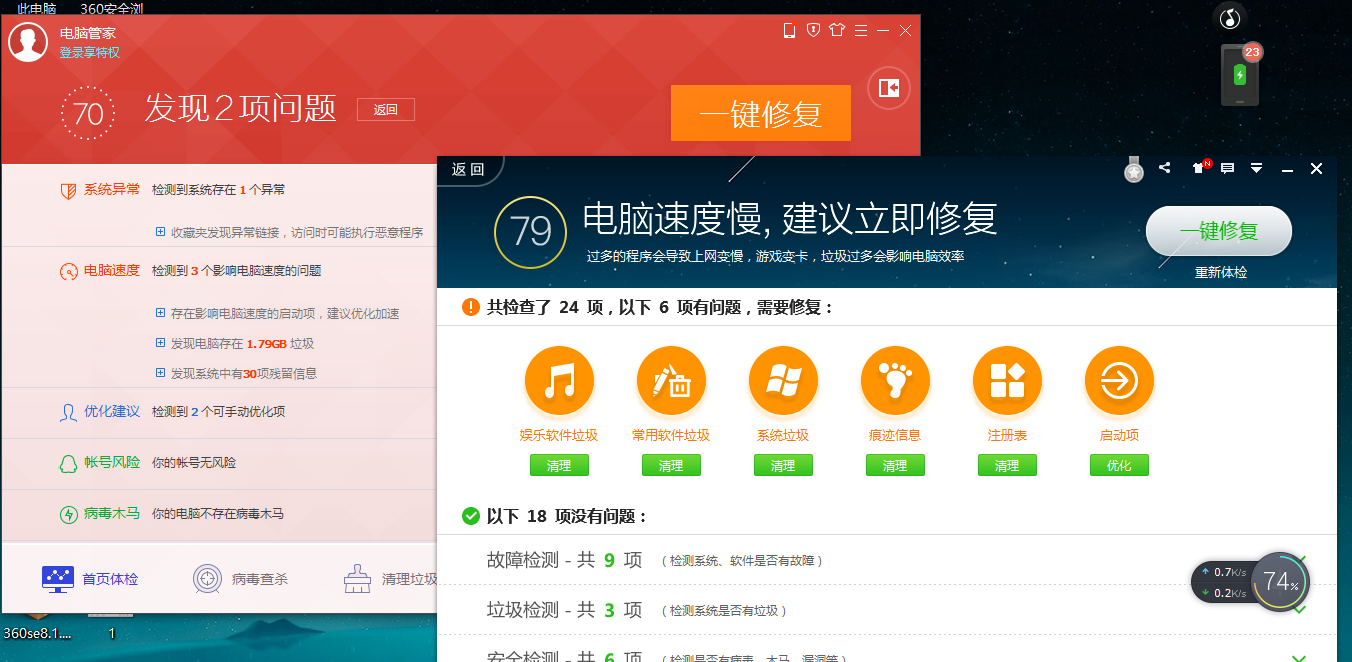The width and height of the screenshot is (1352, 662).
Task: Click the medal icon in 360 title bar
Action: click(1133, 169)
